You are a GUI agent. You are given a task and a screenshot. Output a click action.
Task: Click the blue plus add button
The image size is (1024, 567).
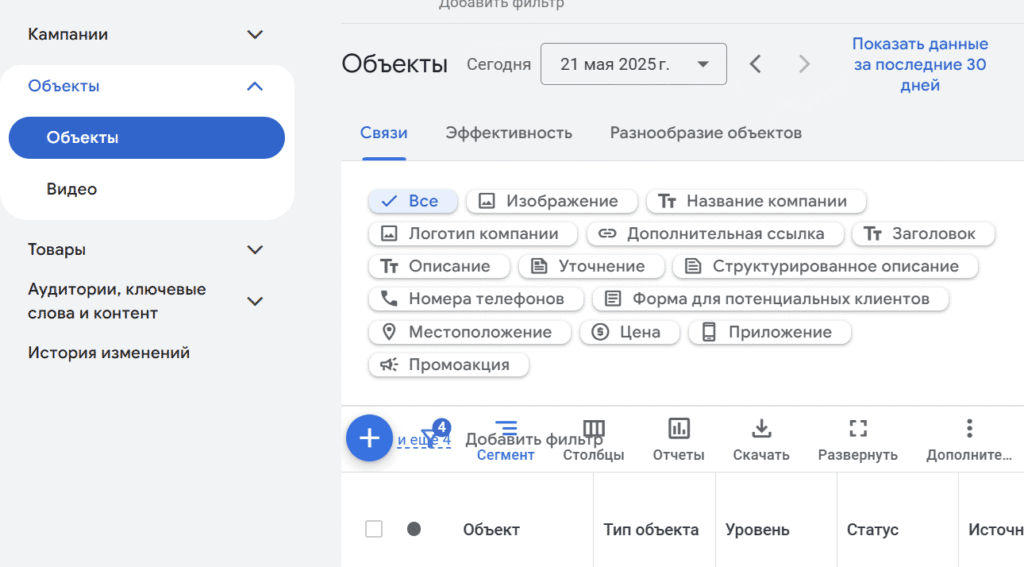[369, 438]
